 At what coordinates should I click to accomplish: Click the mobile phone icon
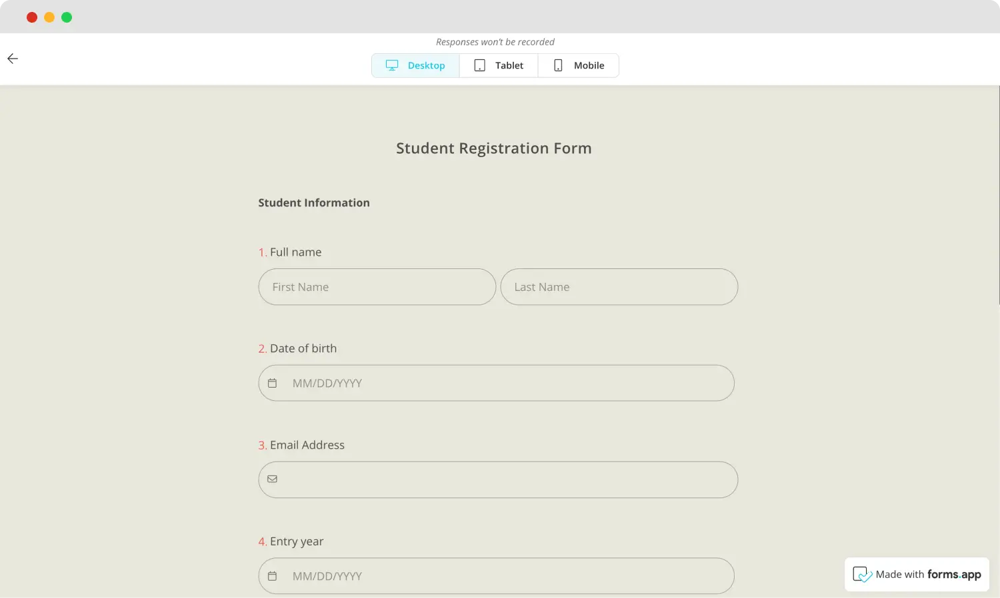click(x=558, y=66)
